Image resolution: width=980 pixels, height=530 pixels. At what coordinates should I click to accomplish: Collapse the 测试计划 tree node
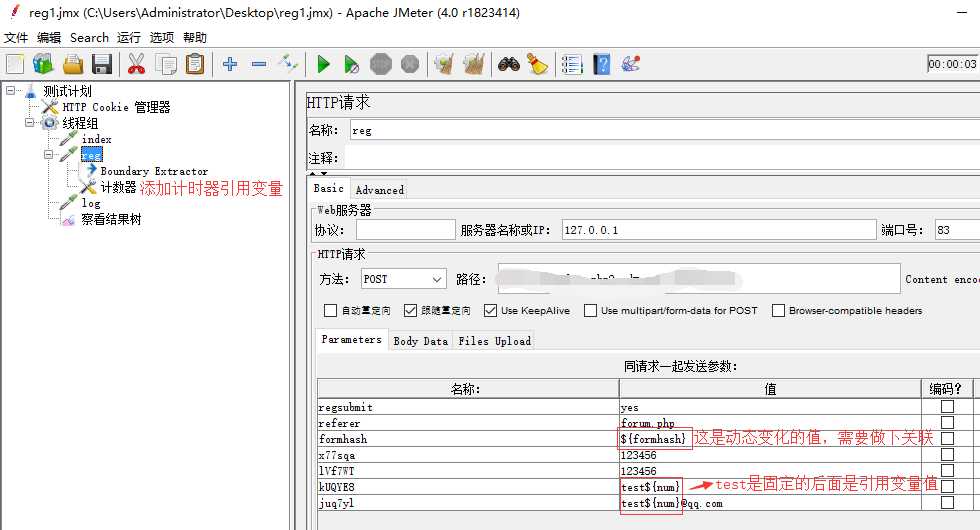coord(11,91)
